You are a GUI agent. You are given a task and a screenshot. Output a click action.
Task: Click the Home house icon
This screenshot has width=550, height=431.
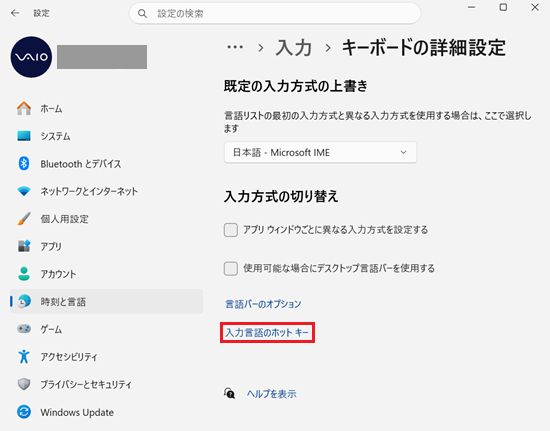point(24,108)
